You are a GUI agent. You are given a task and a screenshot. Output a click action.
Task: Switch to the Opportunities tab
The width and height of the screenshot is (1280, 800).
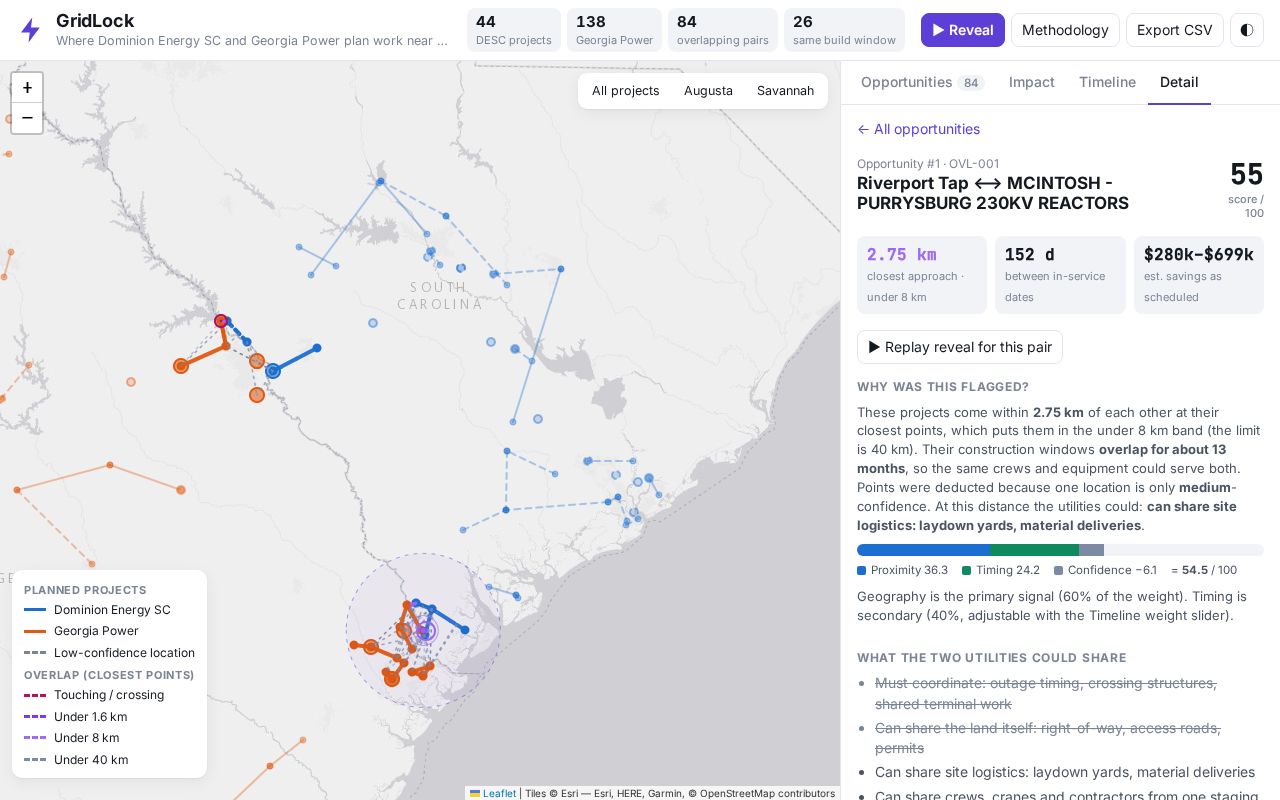coord(922,82)
